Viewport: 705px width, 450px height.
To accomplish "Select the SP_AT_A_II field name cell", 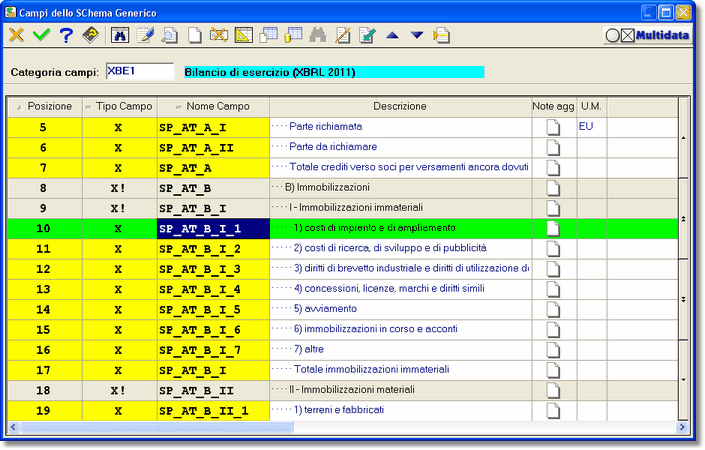I will pyautogui.click(x=214, y=148).
